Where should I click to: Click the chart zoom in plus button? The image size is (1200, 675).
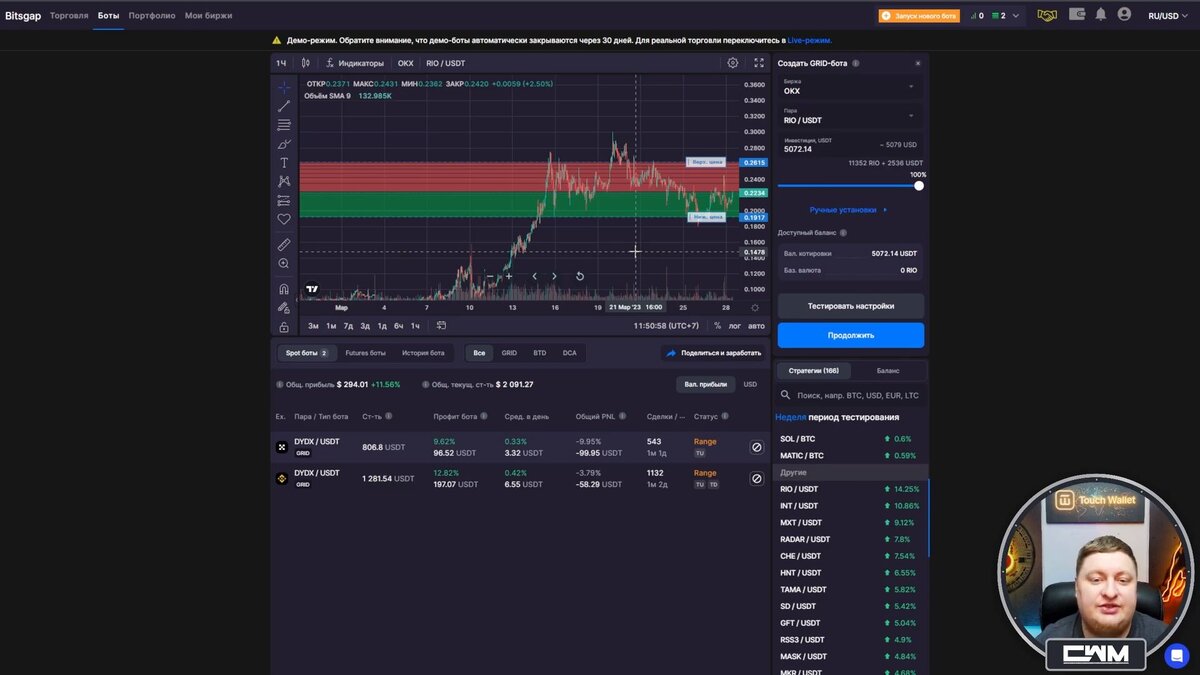(509, 276)
